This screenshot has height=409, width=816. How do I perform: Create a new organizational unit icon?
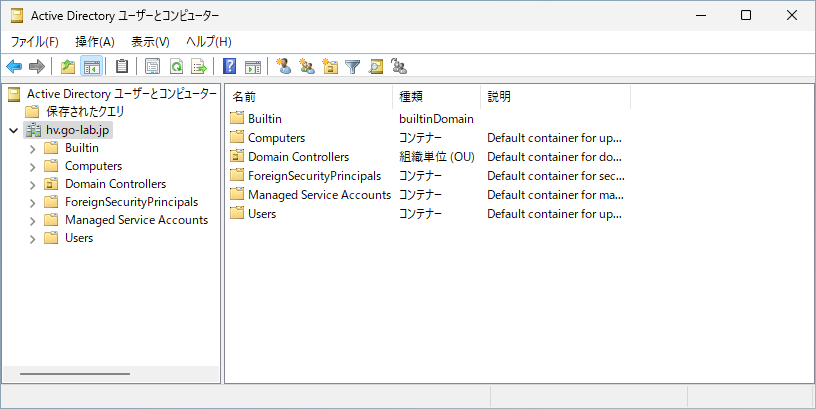(x=330, y=67)
